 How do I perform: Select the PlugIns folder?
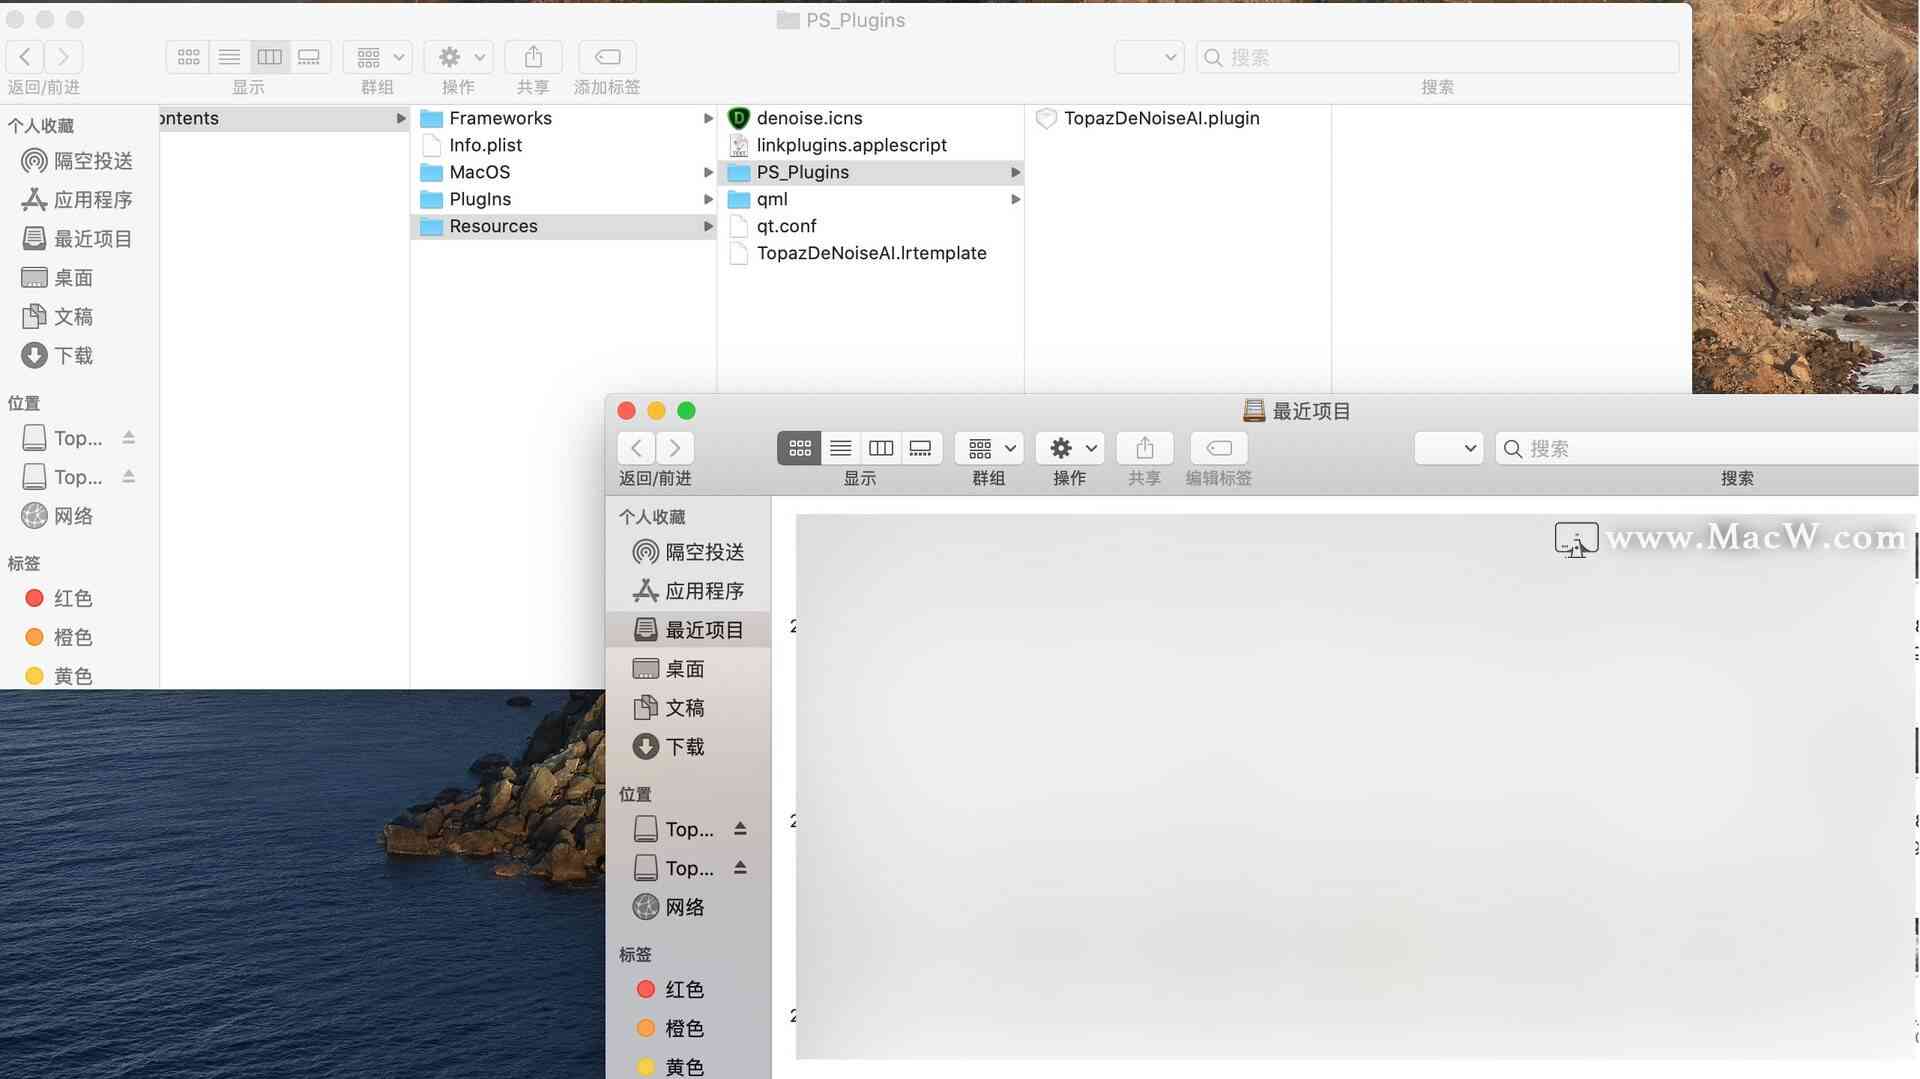[565, 199]
